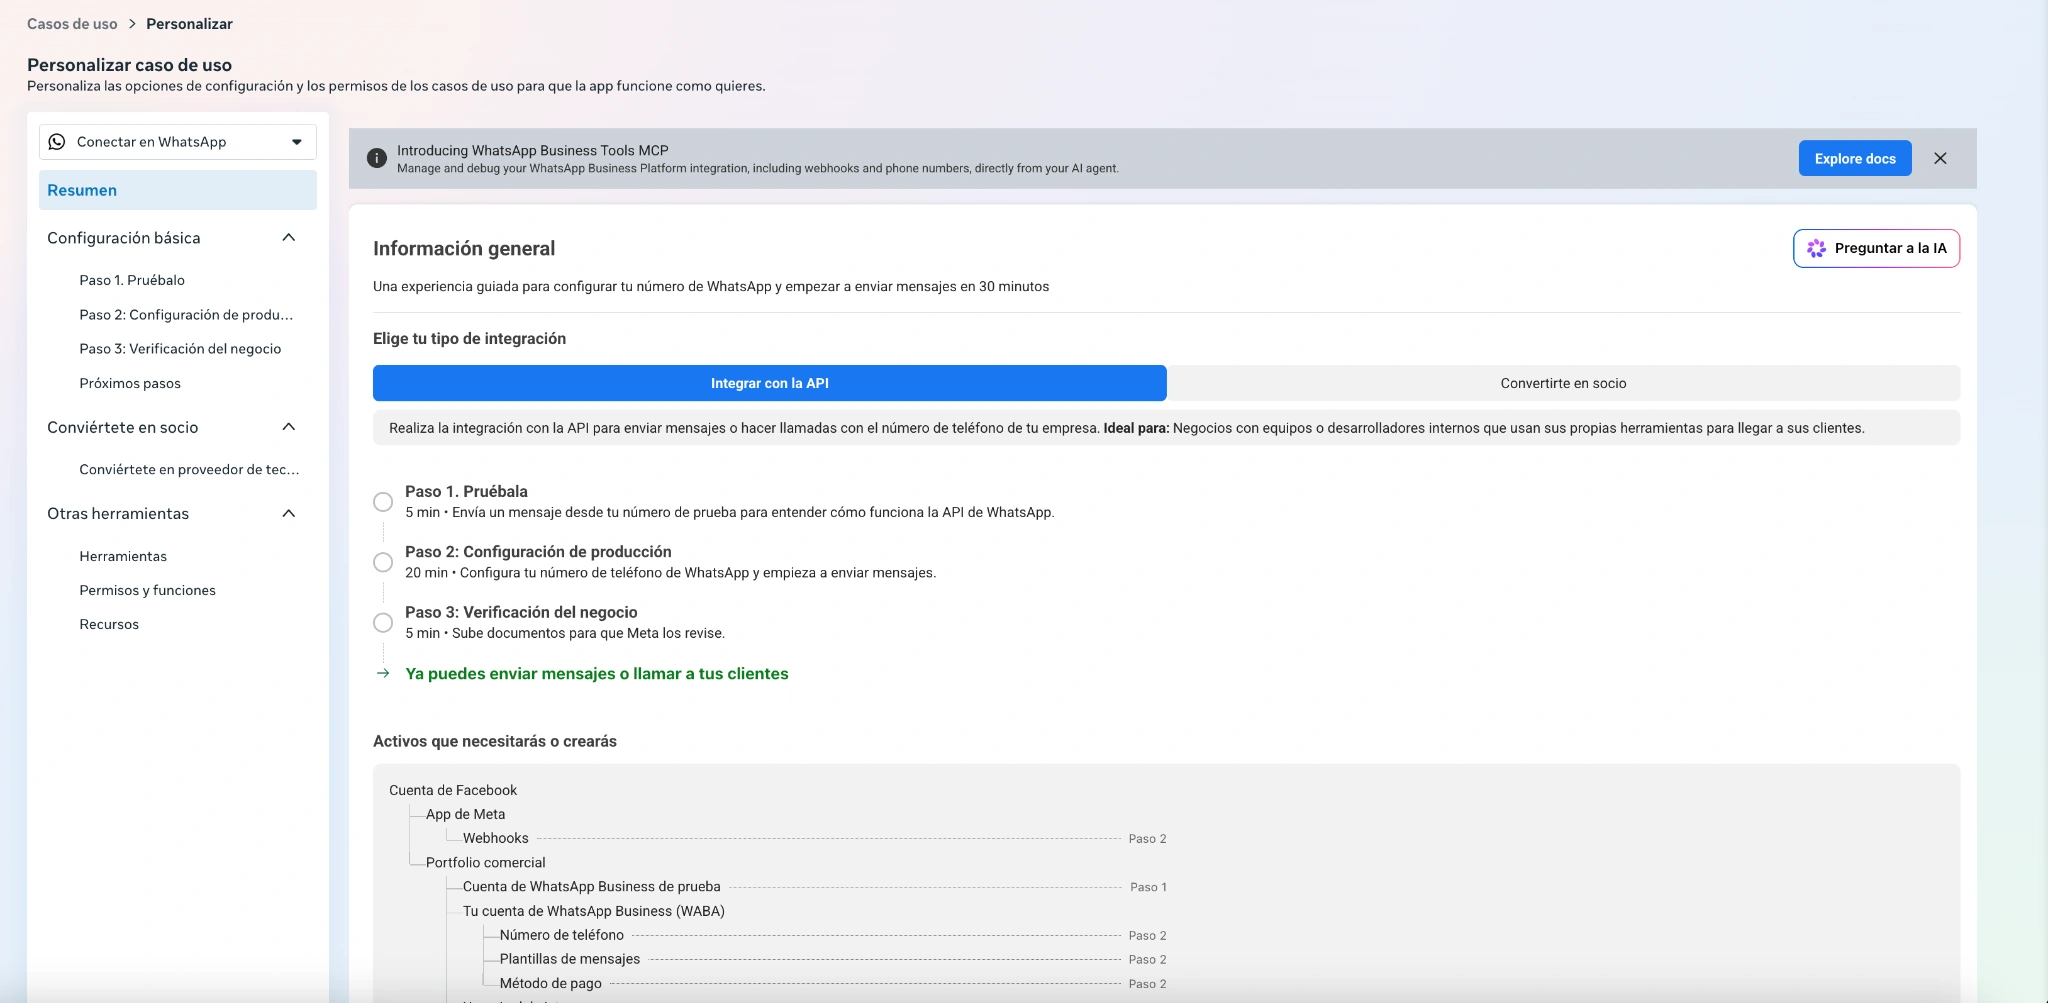Click Plantillas de mensajes in the assets tree

click(x=569, y=959)
